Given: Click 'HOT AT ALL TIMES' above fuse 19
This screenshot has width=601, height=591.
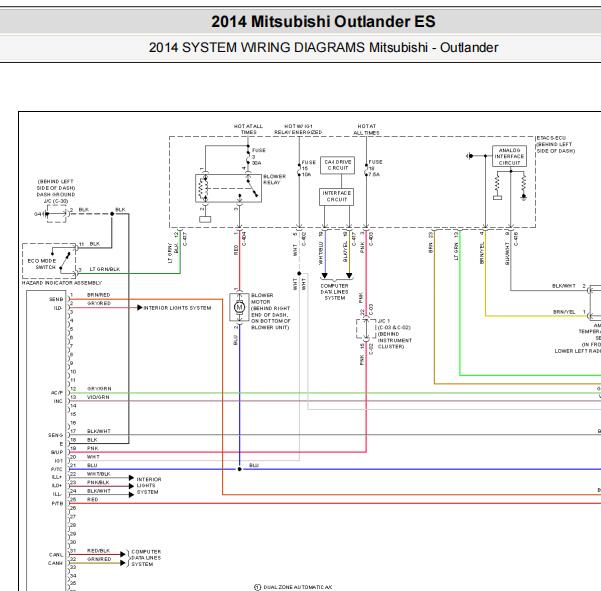Looking at the screenshot, I should [366, 130].
